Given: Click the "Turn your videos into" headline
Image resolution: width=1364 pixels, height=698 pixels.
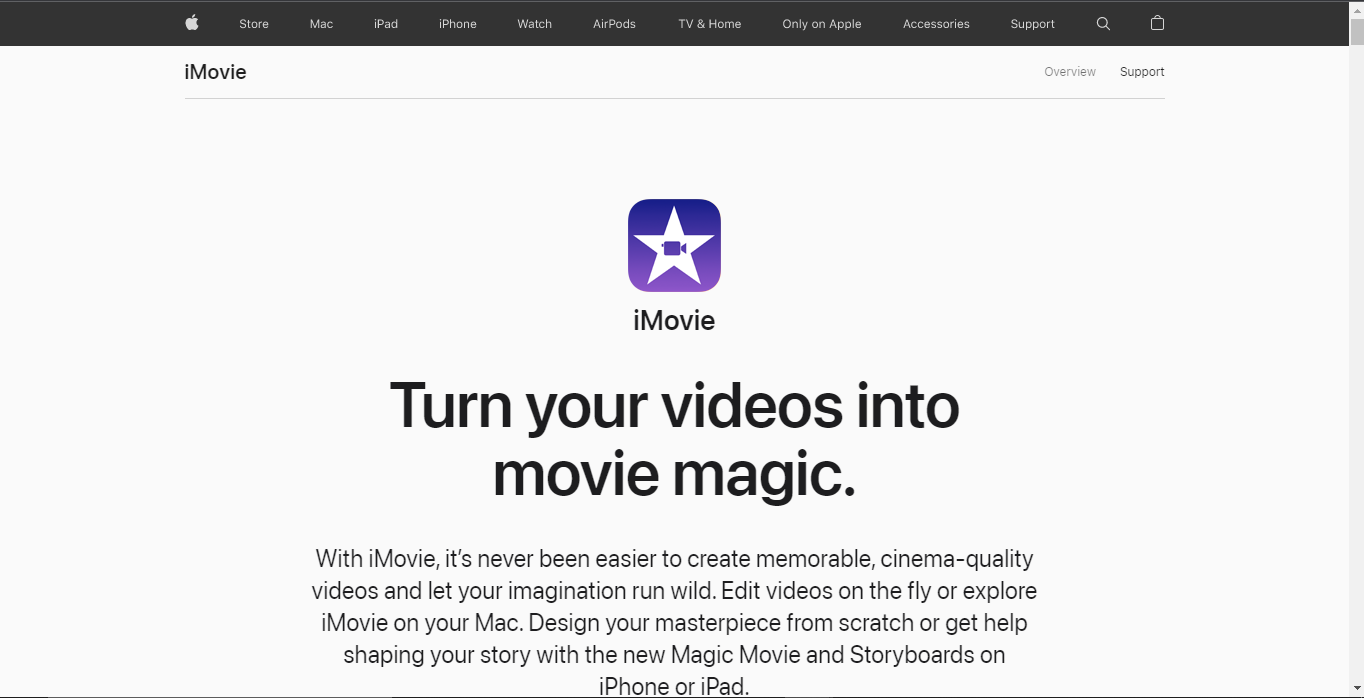Looking at the screenshot, I should (674, 406).
